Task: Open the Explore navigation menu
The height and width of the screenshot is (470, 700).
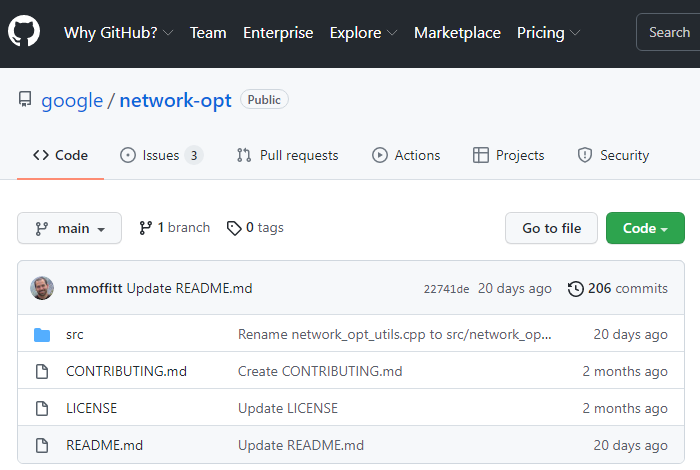Action: coord(363,33)
